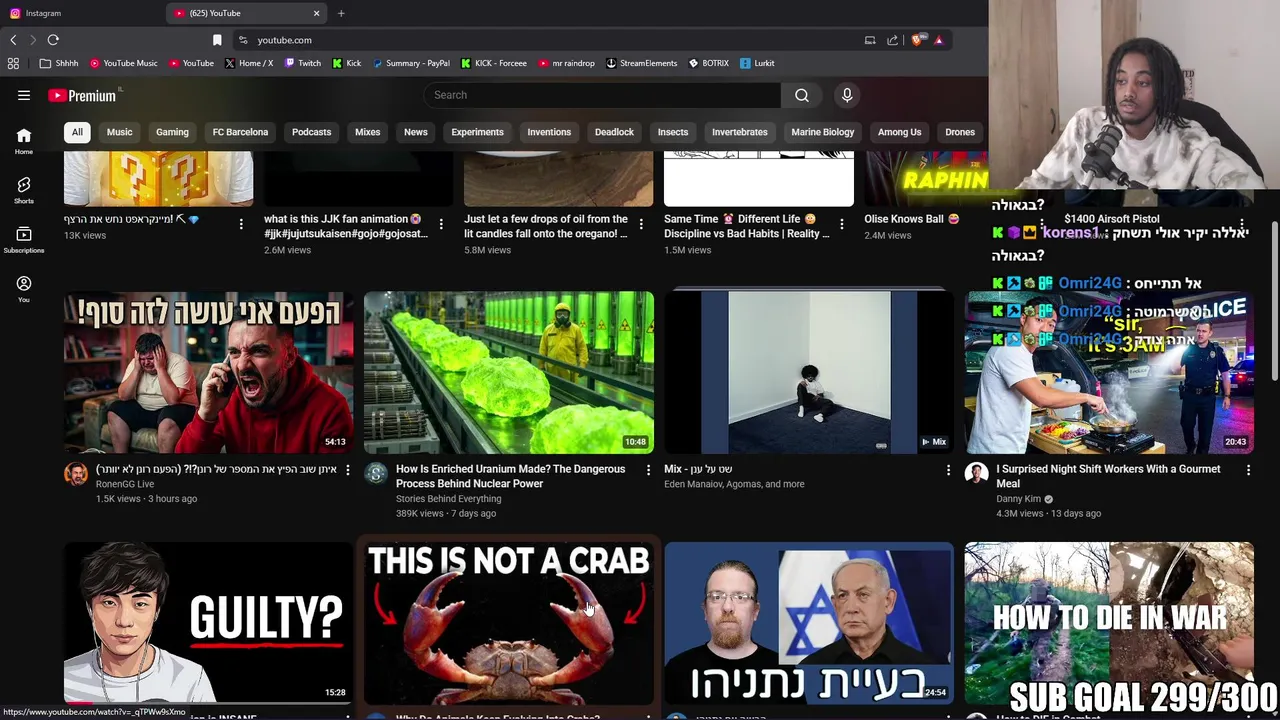1280x720 pixels.
Task: Play the Enriched Uranium video thumbnail
Action: (508, 372)
